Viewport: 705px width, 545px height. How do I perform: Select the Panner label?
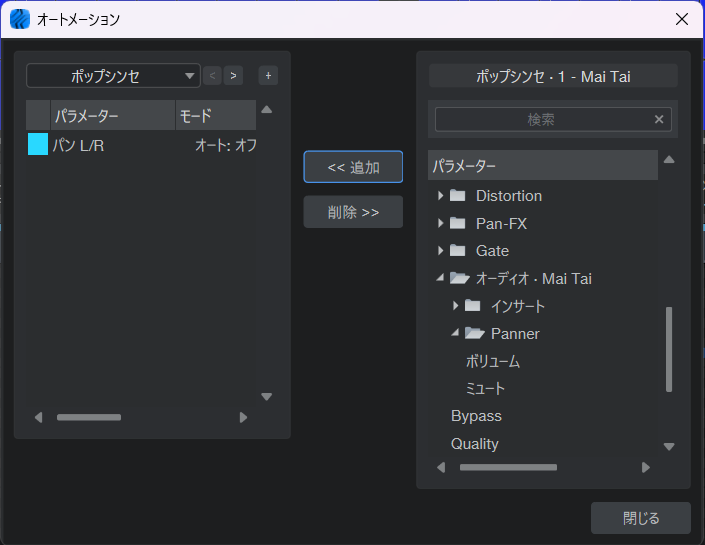click(x=515, y=334)
